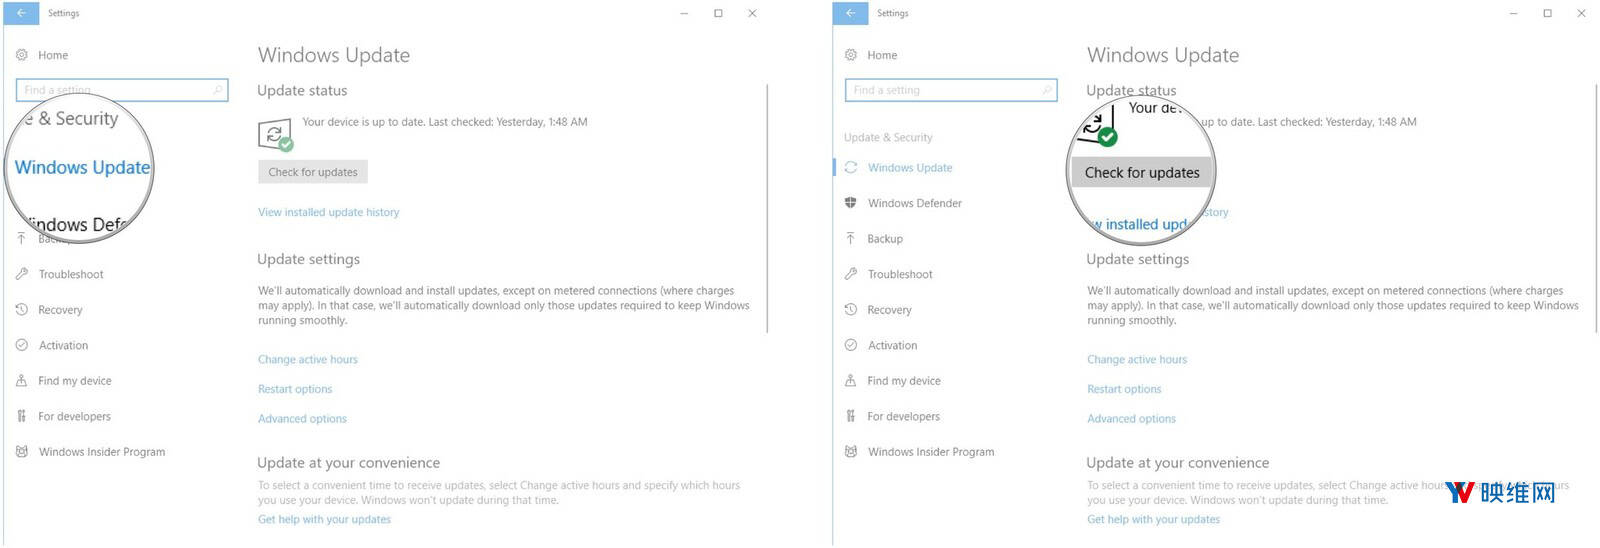This screenshot has width=1600, height=548.
Task: Click the For developers icon in the left window
Action: pyautogui.click(x=22, y=417)
